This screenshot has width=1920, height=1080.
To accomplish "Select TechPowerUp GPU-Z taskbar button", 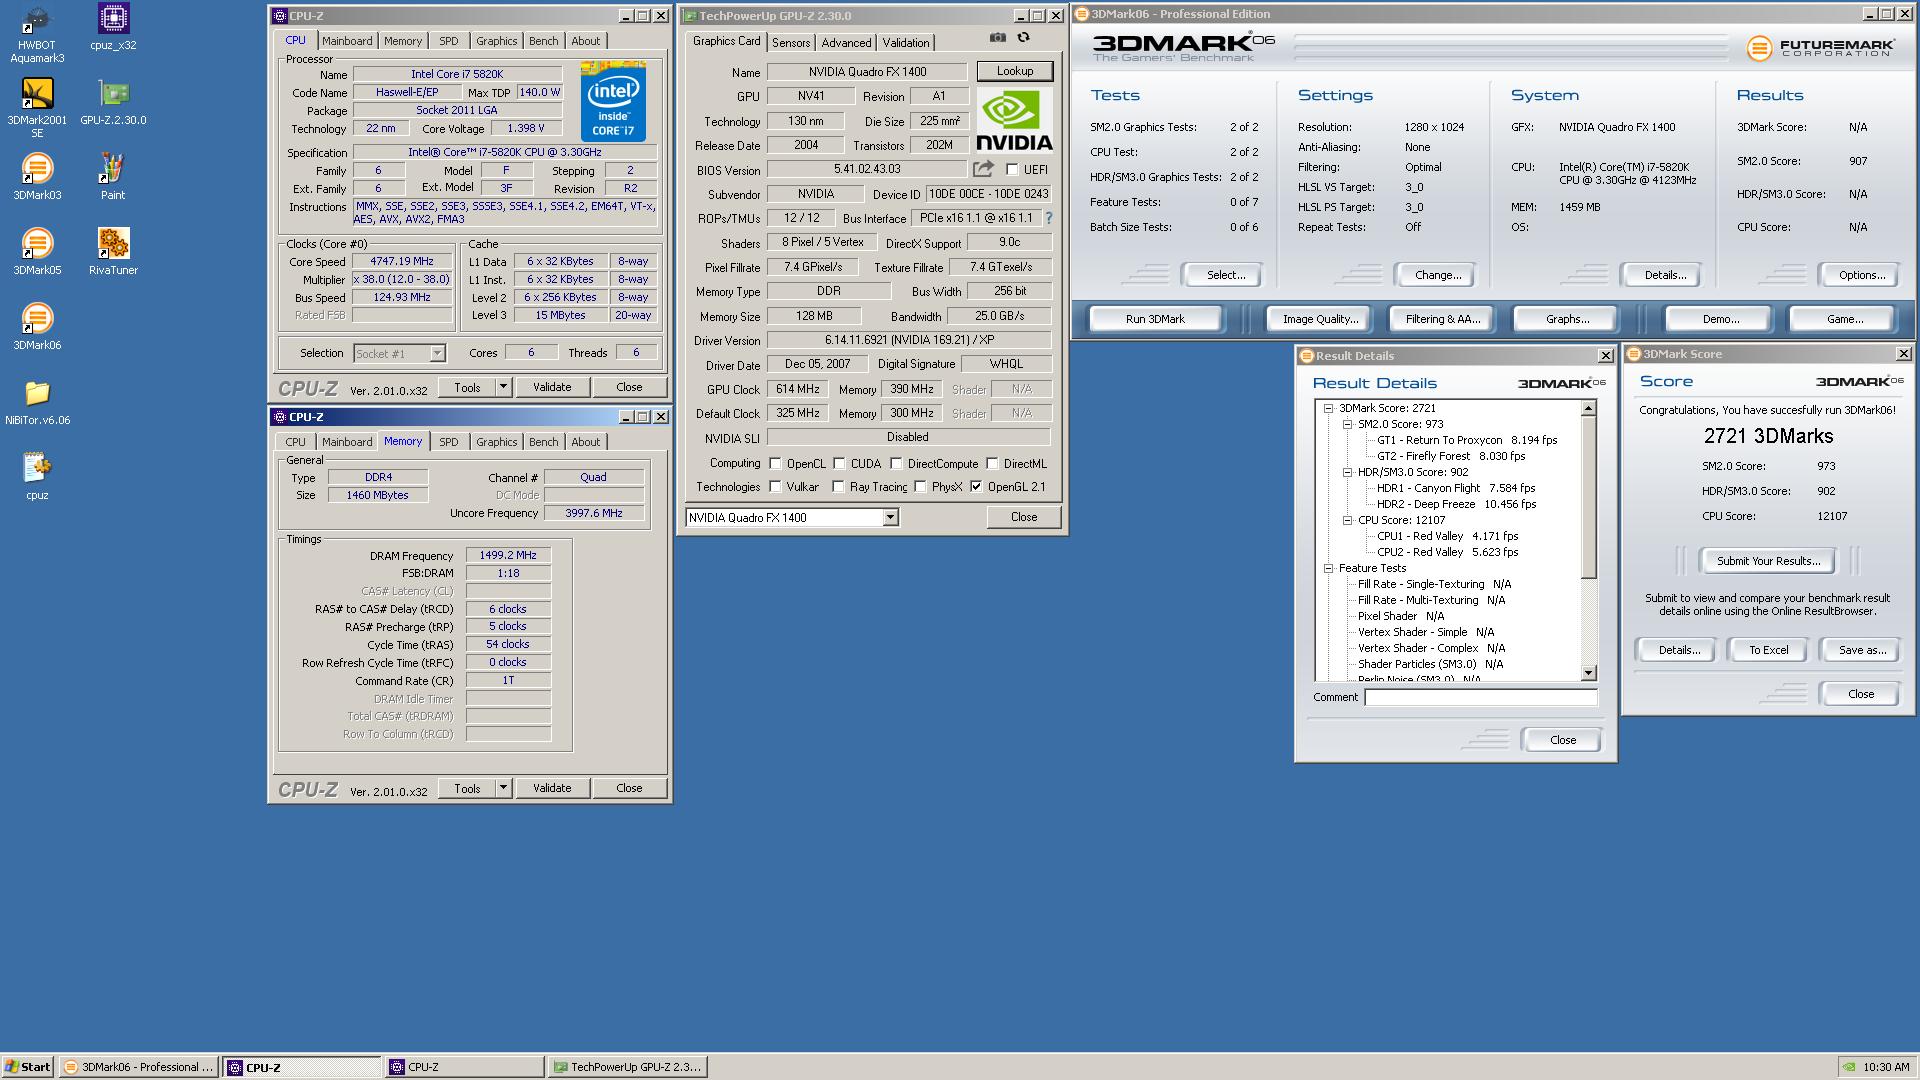I will click(x=628, y=1067).
